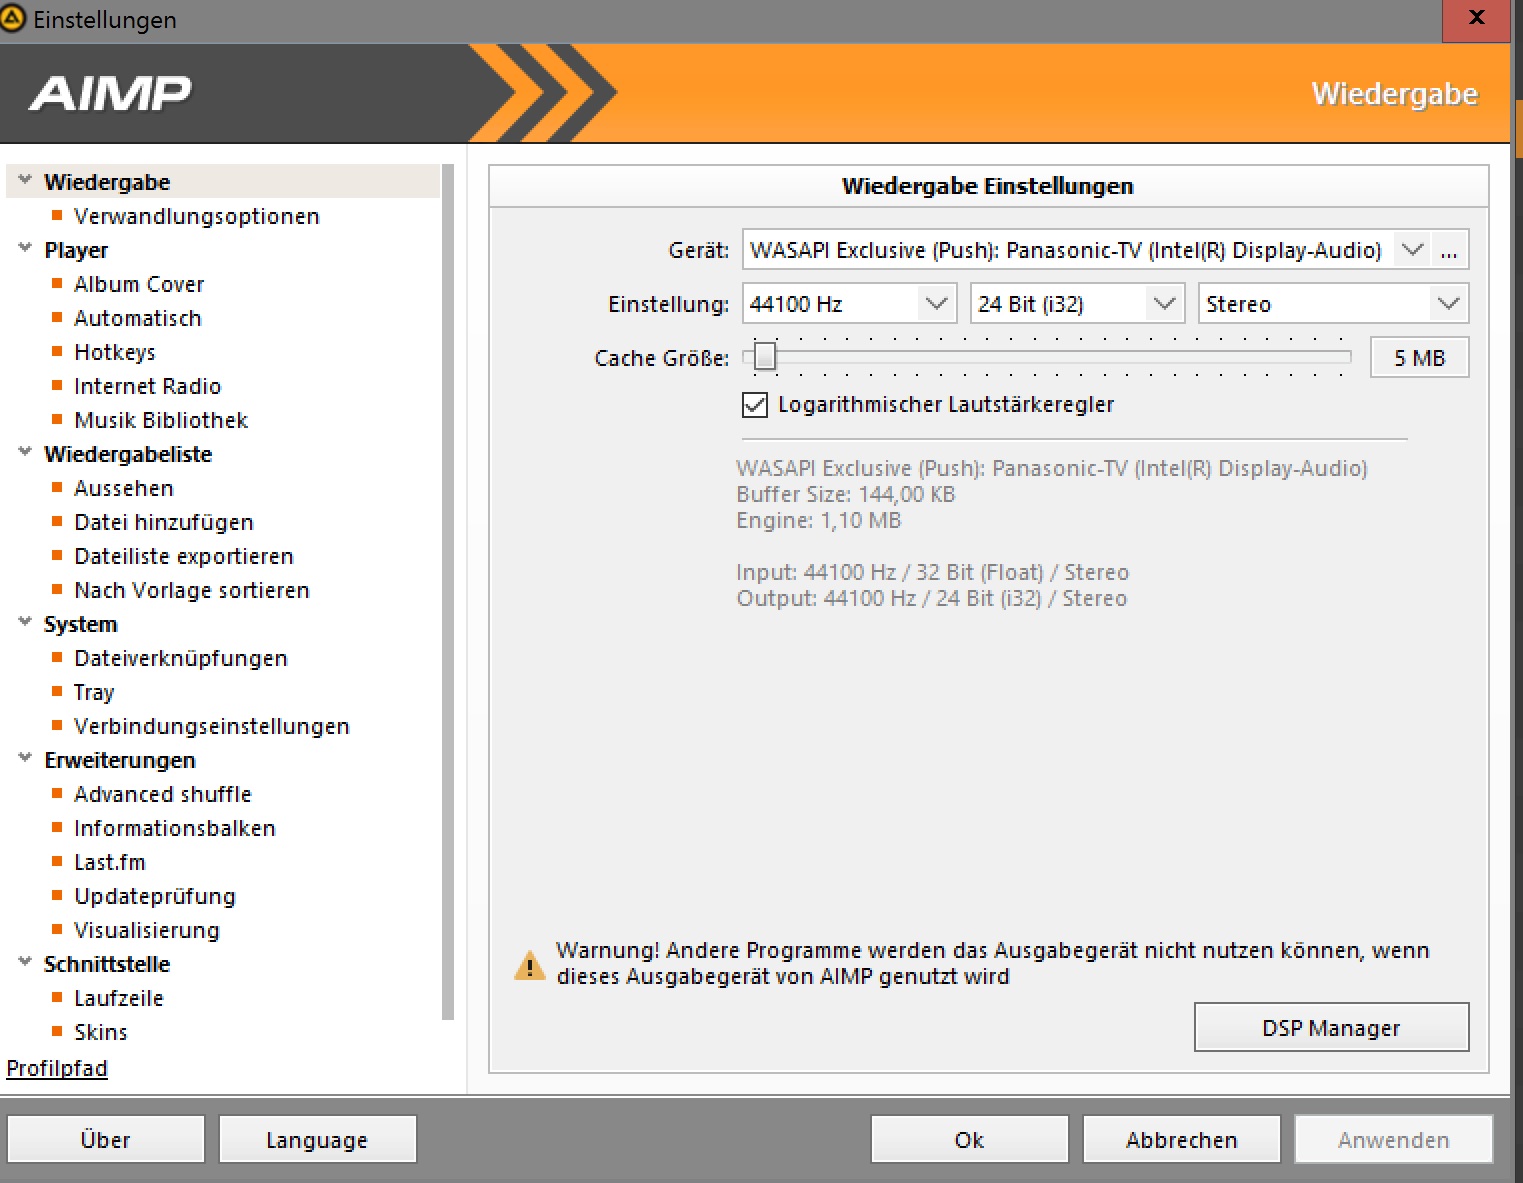Open Verbindungseinstellungen settings

coord(212,726)
